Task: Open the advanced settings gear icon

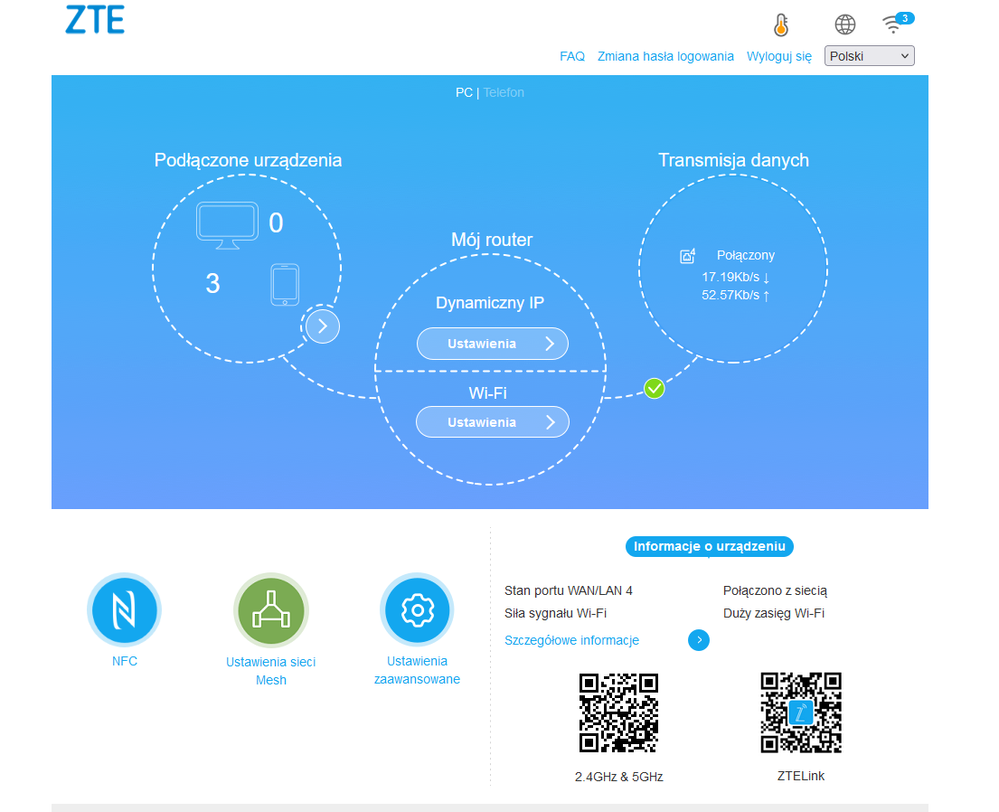Action: (x=417, y=610)
